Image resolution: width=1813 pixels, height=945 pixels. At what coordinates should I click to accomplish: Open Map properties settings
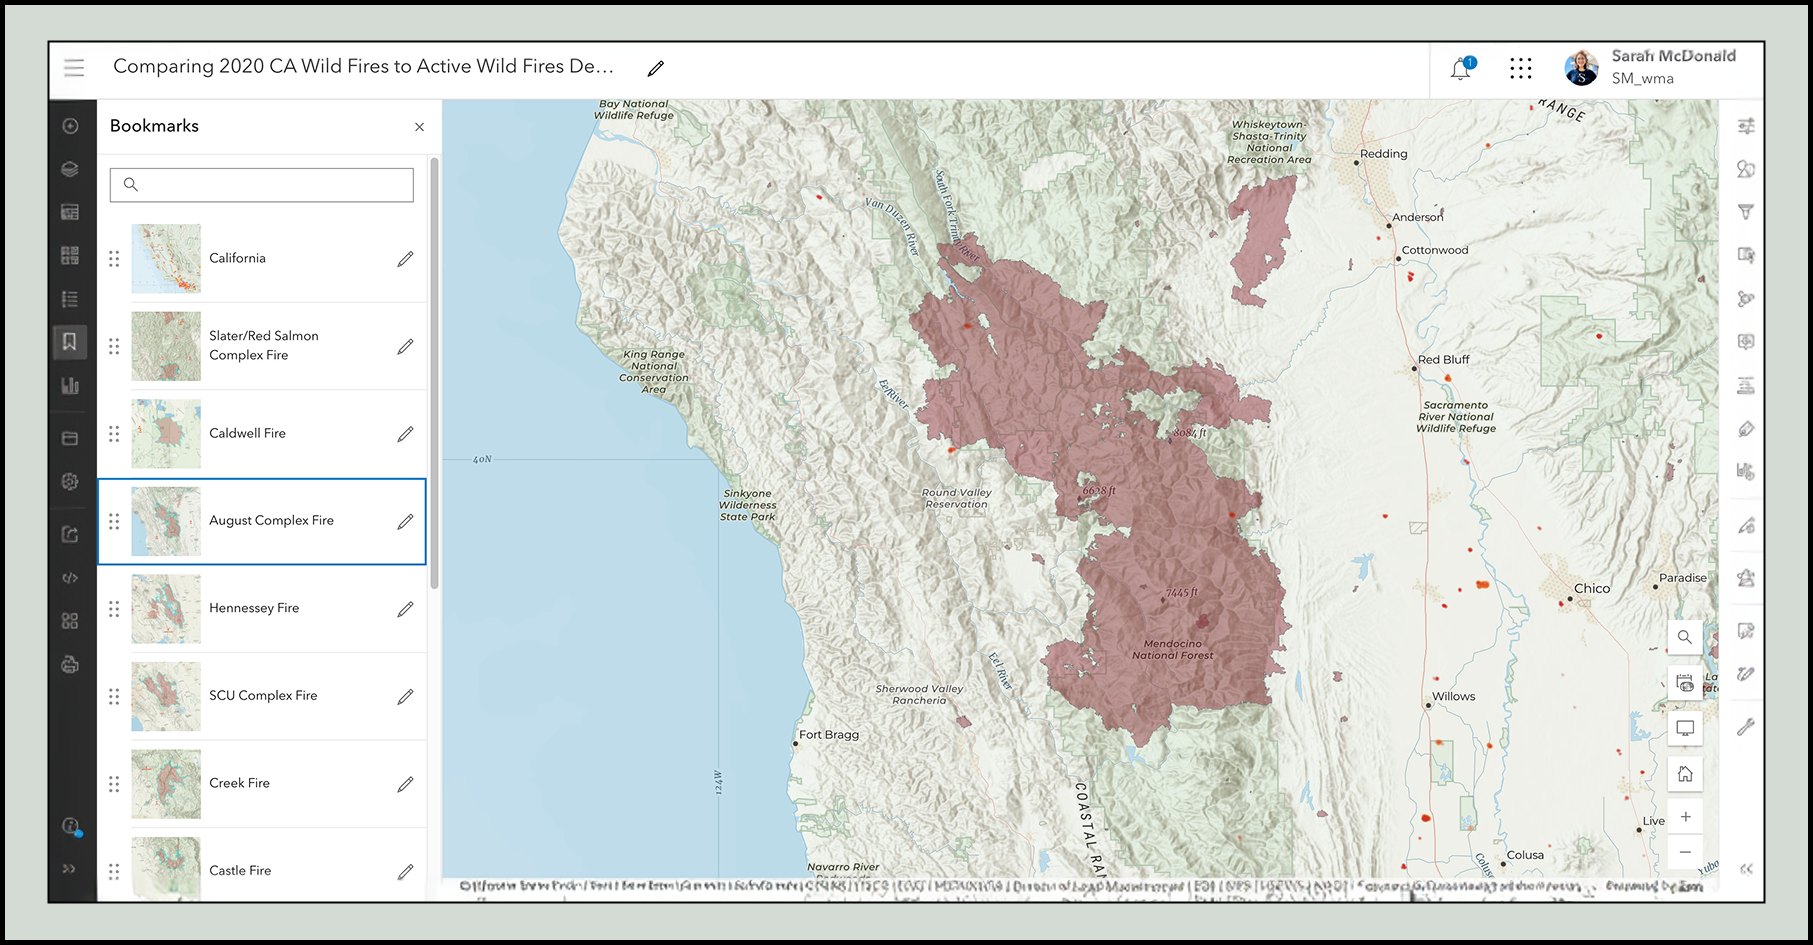coord(70,481)
